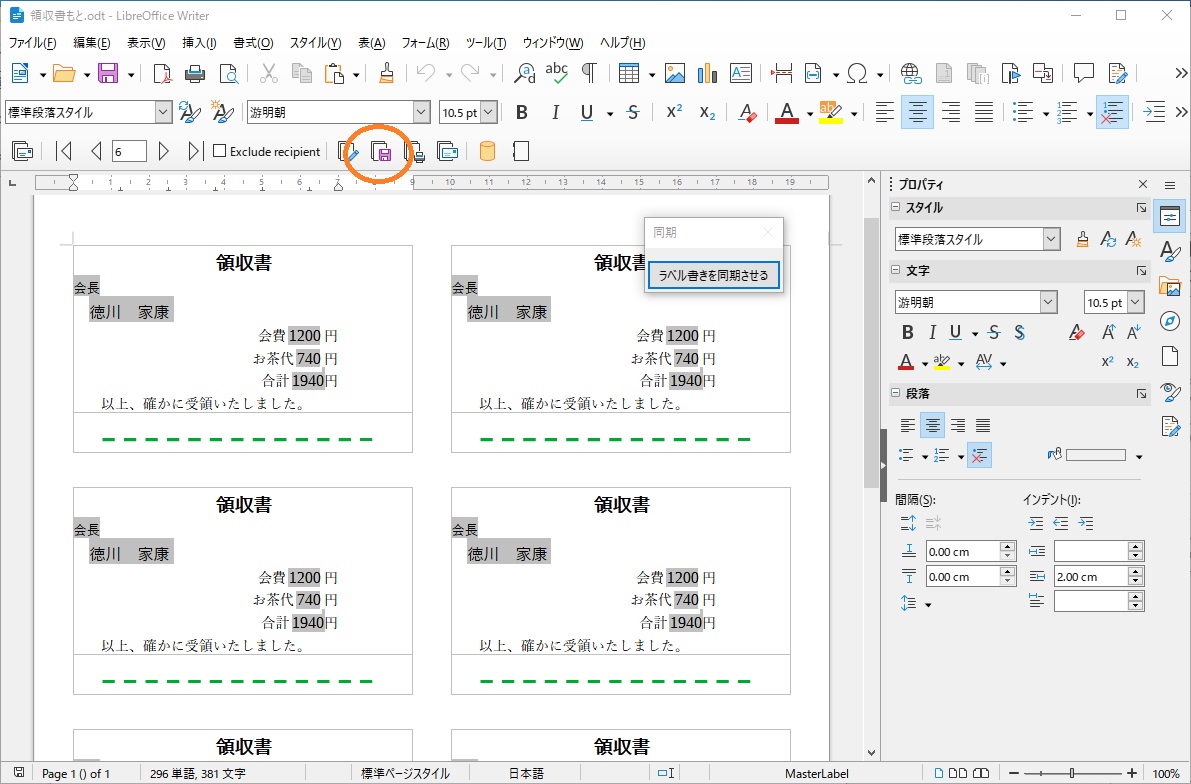Insert Page Break icon

pos(782,74)
